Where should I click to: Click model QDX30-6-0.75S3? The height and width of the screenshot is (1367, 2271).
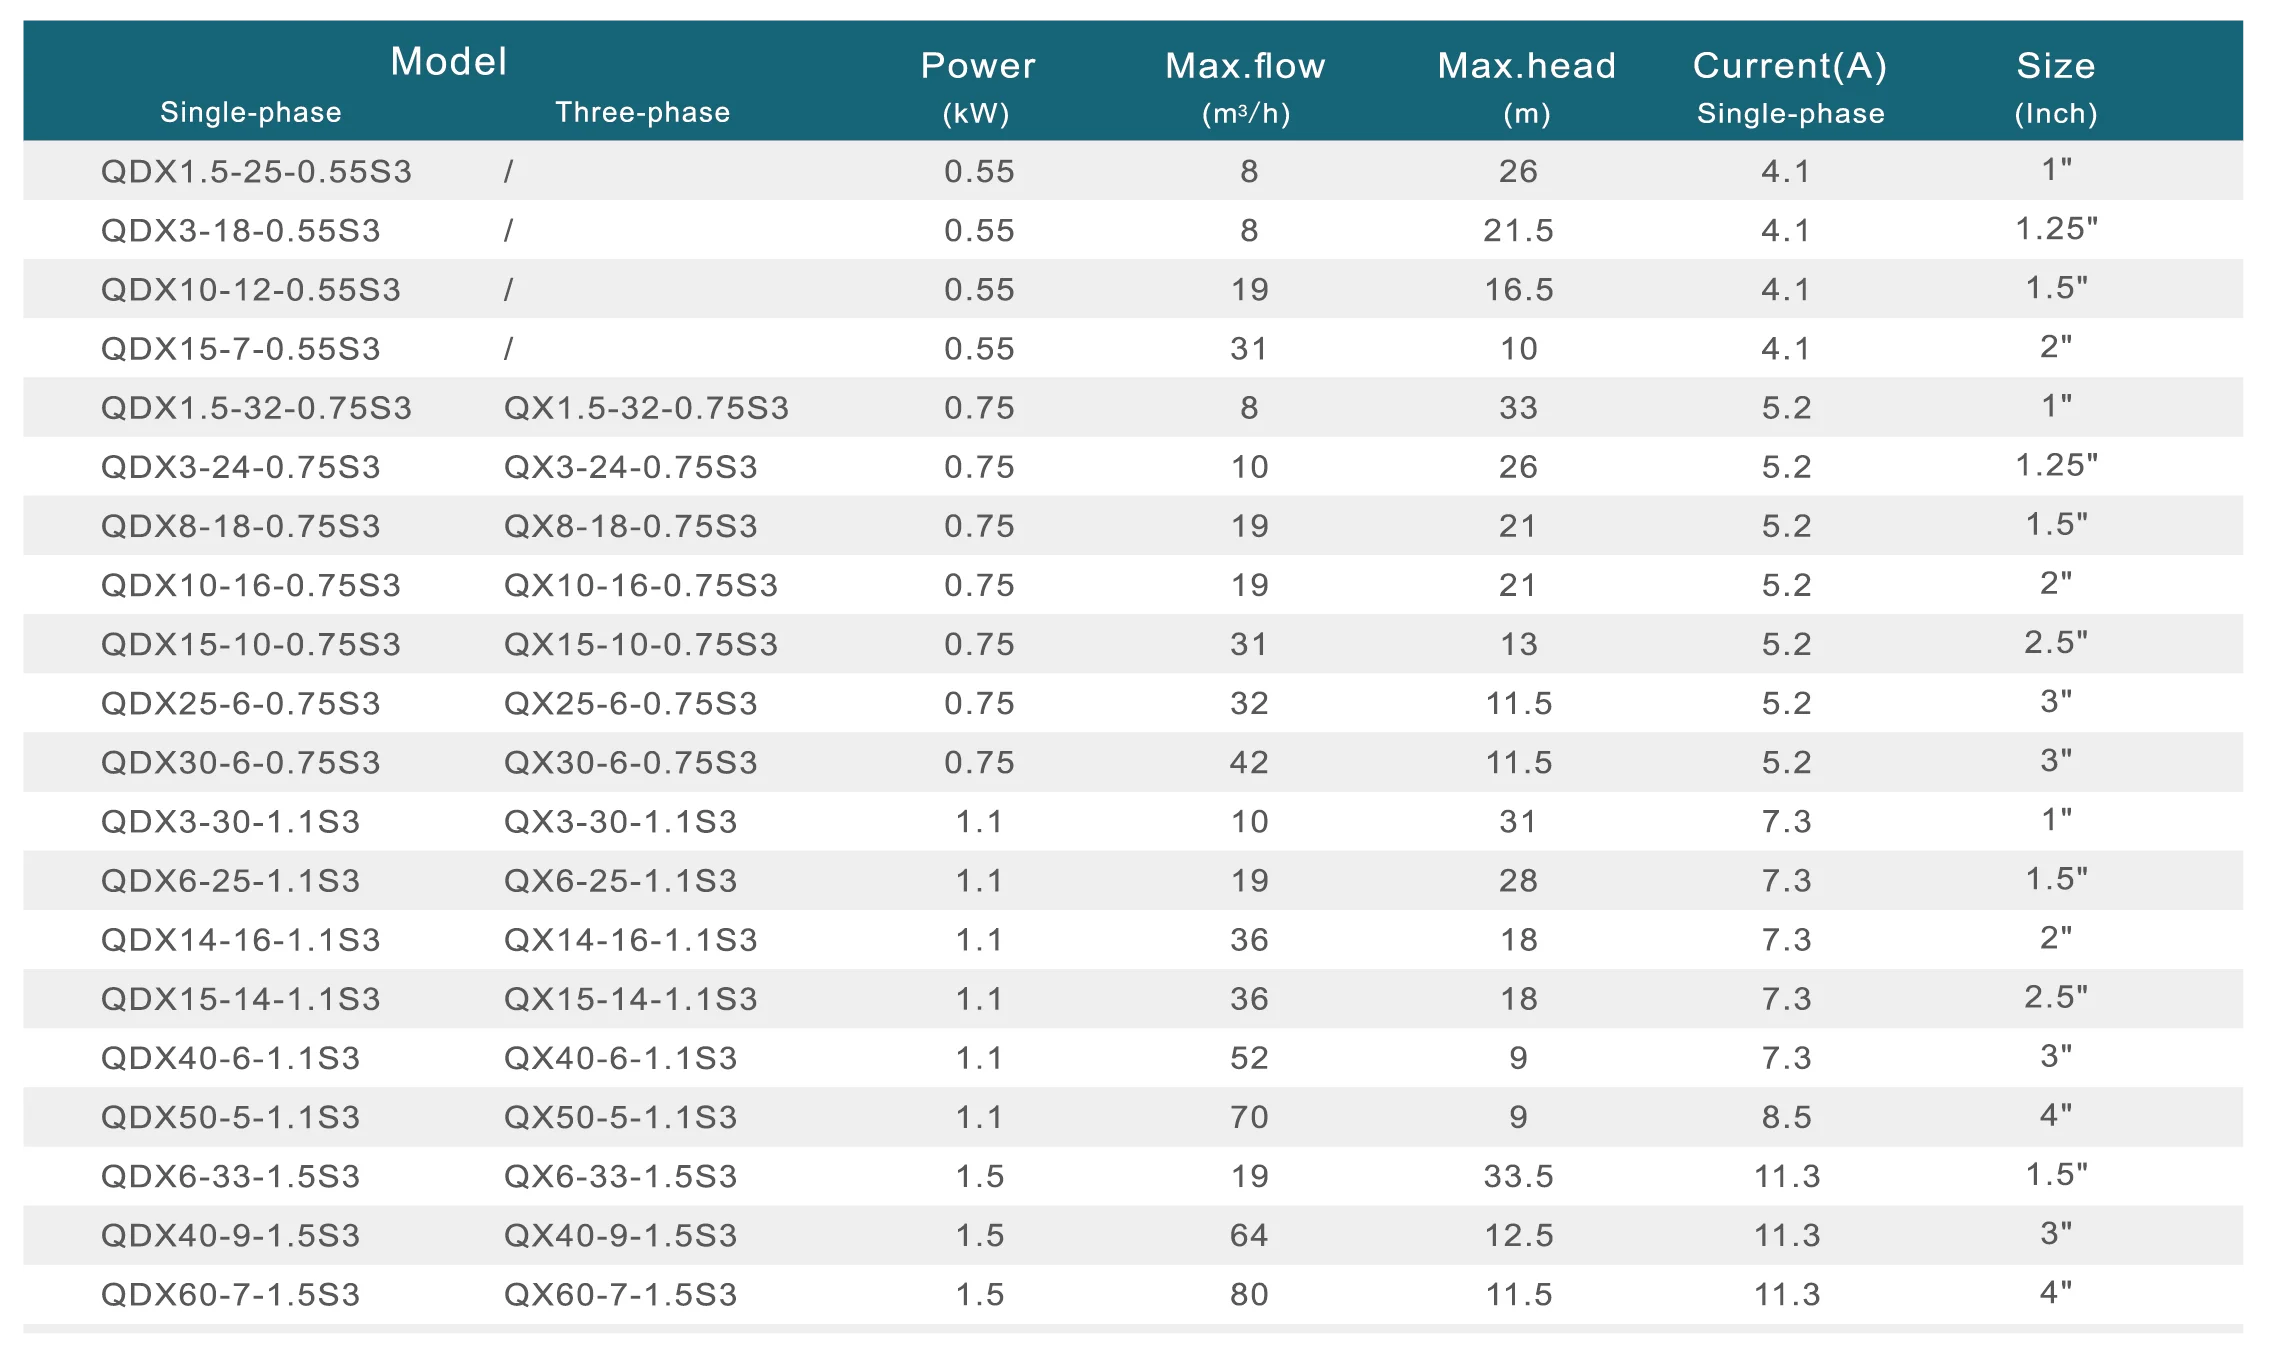241,762
